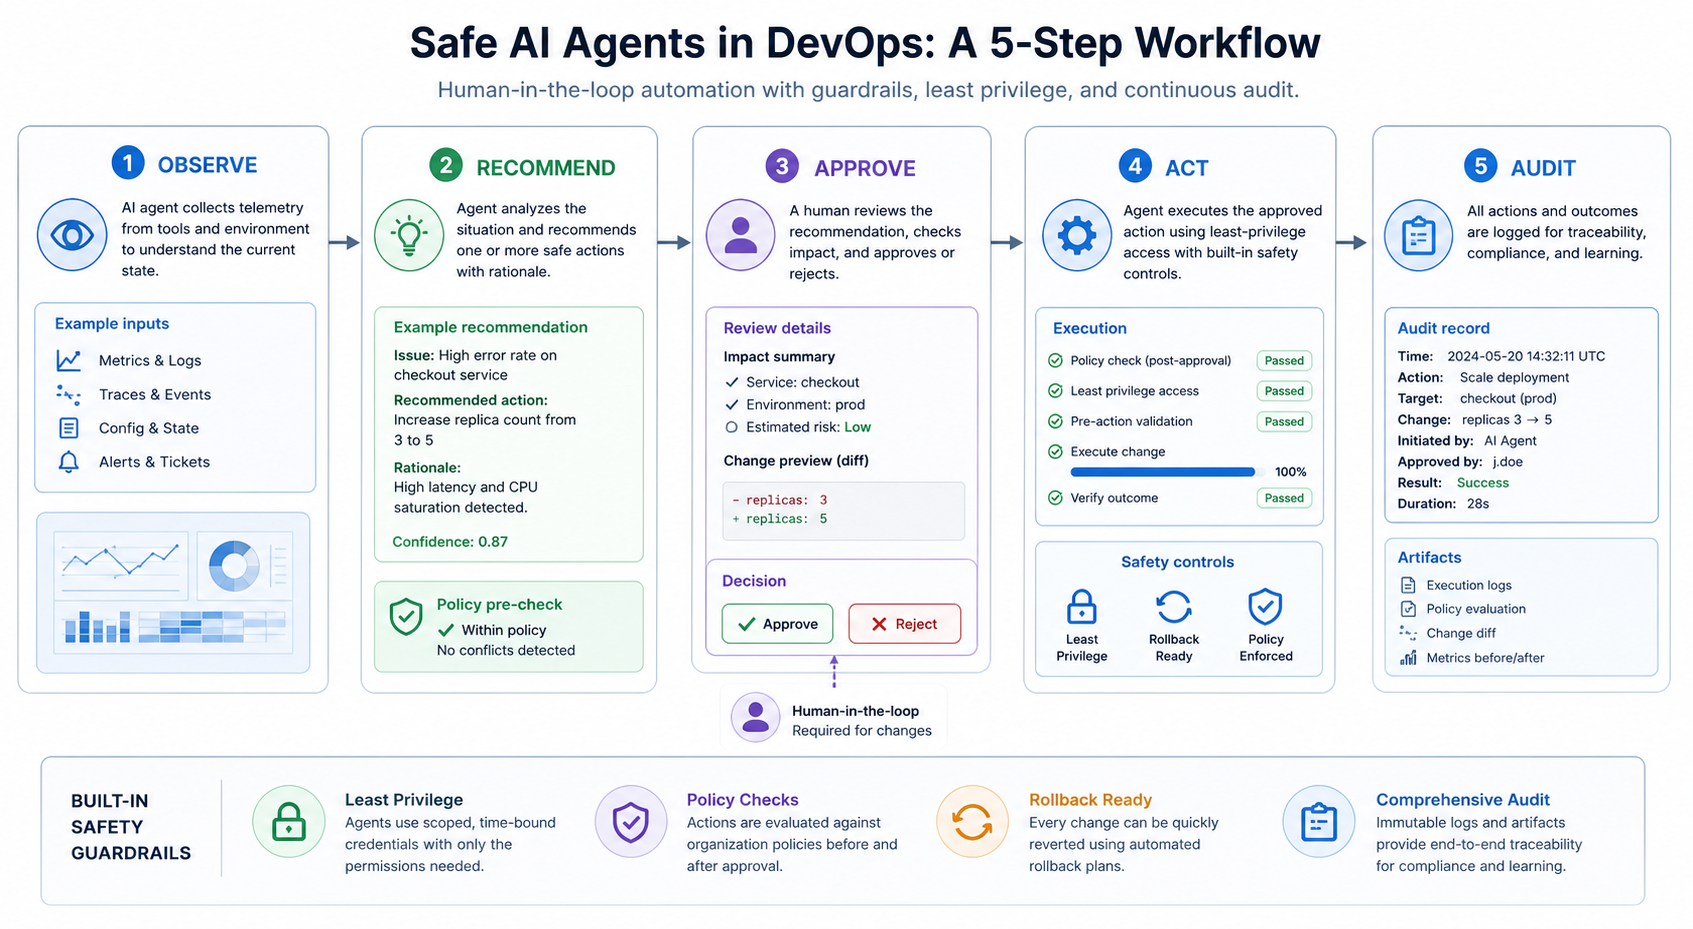Image resolution: width=1693 pixels, height=929 pixels.
Task: Click the Audit clipboard icon
Action: [x=1418, y=236]
